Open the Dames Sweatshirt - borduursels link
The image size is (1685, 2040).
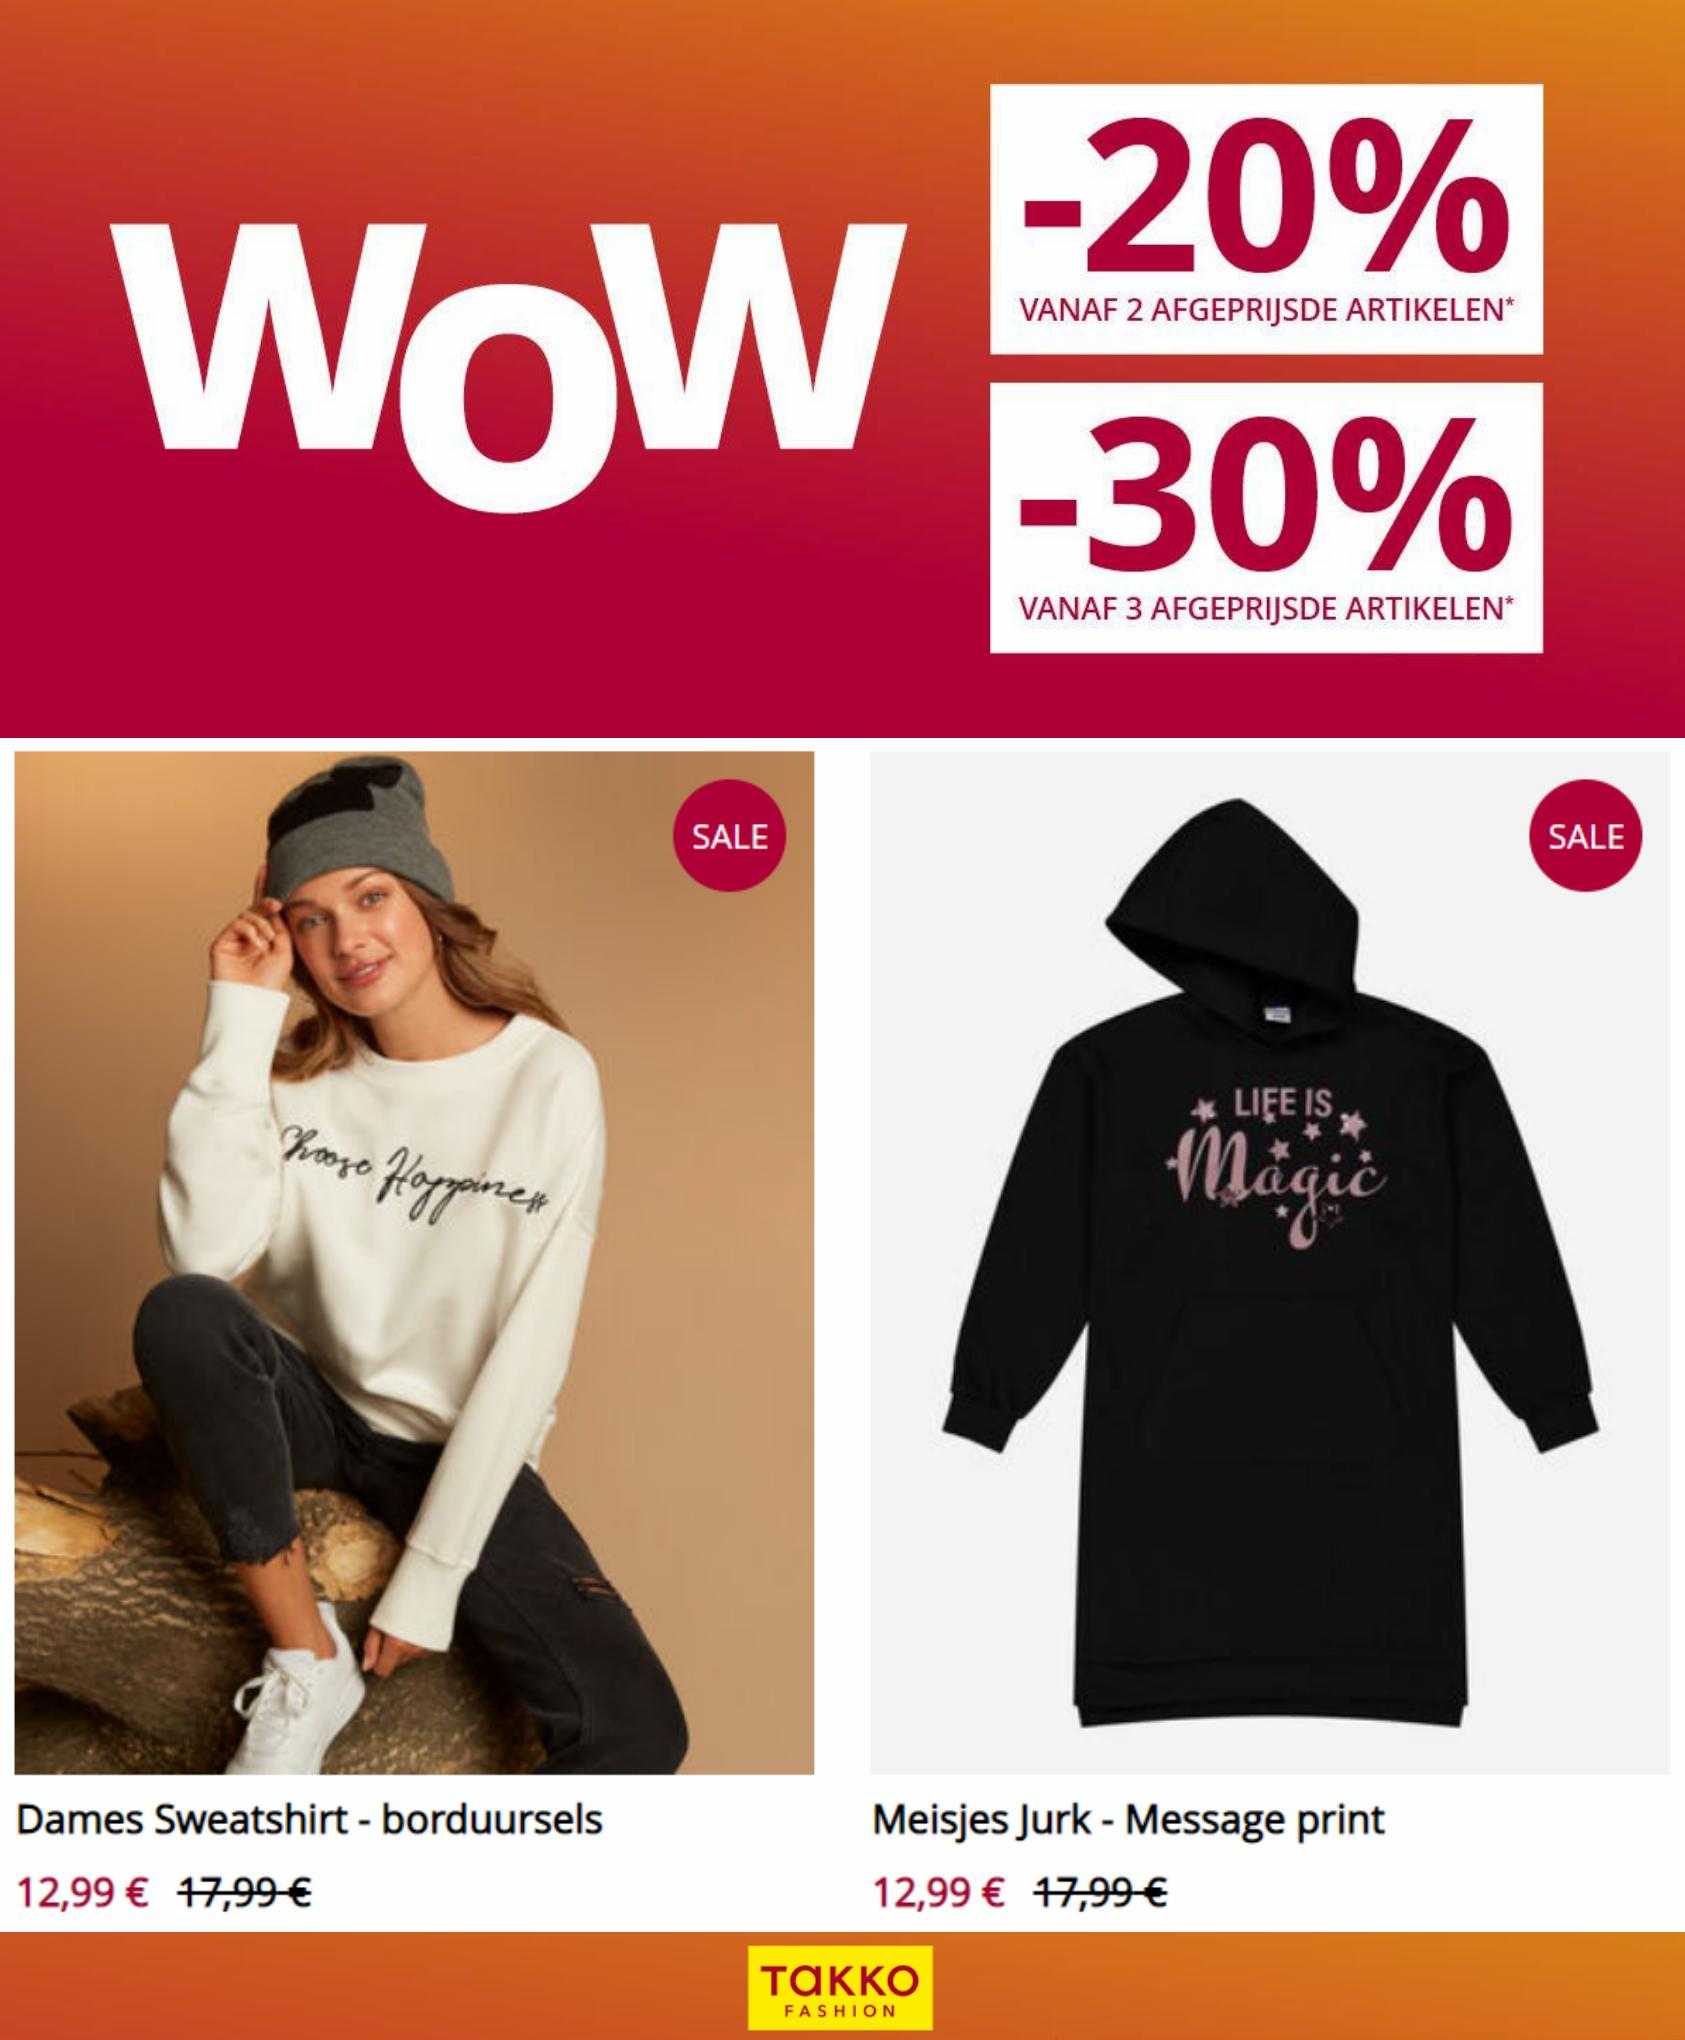click(x=309, y=1820)
